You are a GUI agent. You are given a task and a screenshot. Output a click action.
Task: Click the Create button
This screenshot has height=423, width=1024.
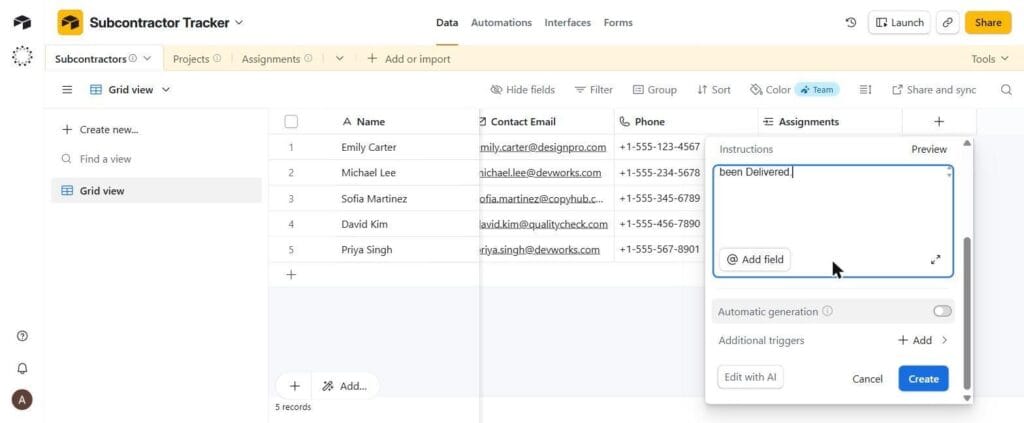pos(923,379)
